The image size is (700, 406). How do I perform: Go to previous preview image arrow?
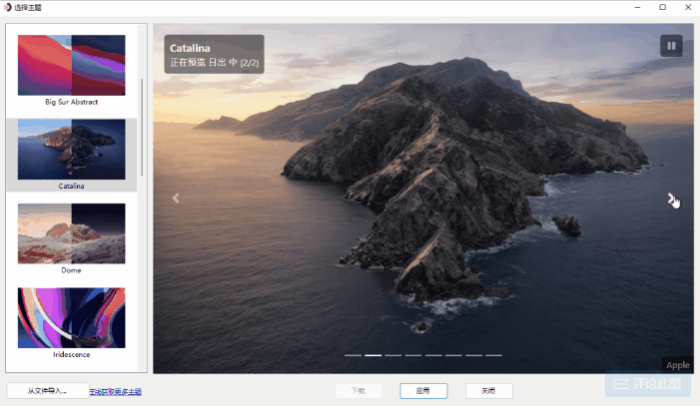[x=176, y=198]
